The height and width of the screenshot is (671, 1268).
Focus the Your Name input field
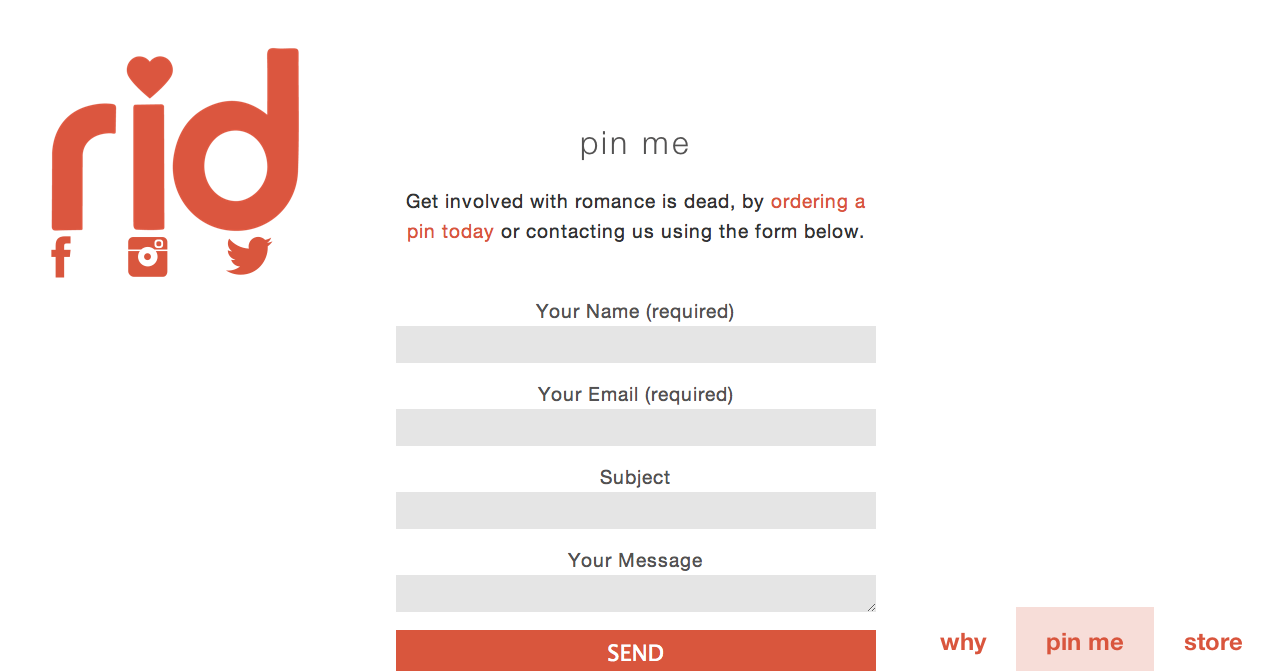pos(635,344)
